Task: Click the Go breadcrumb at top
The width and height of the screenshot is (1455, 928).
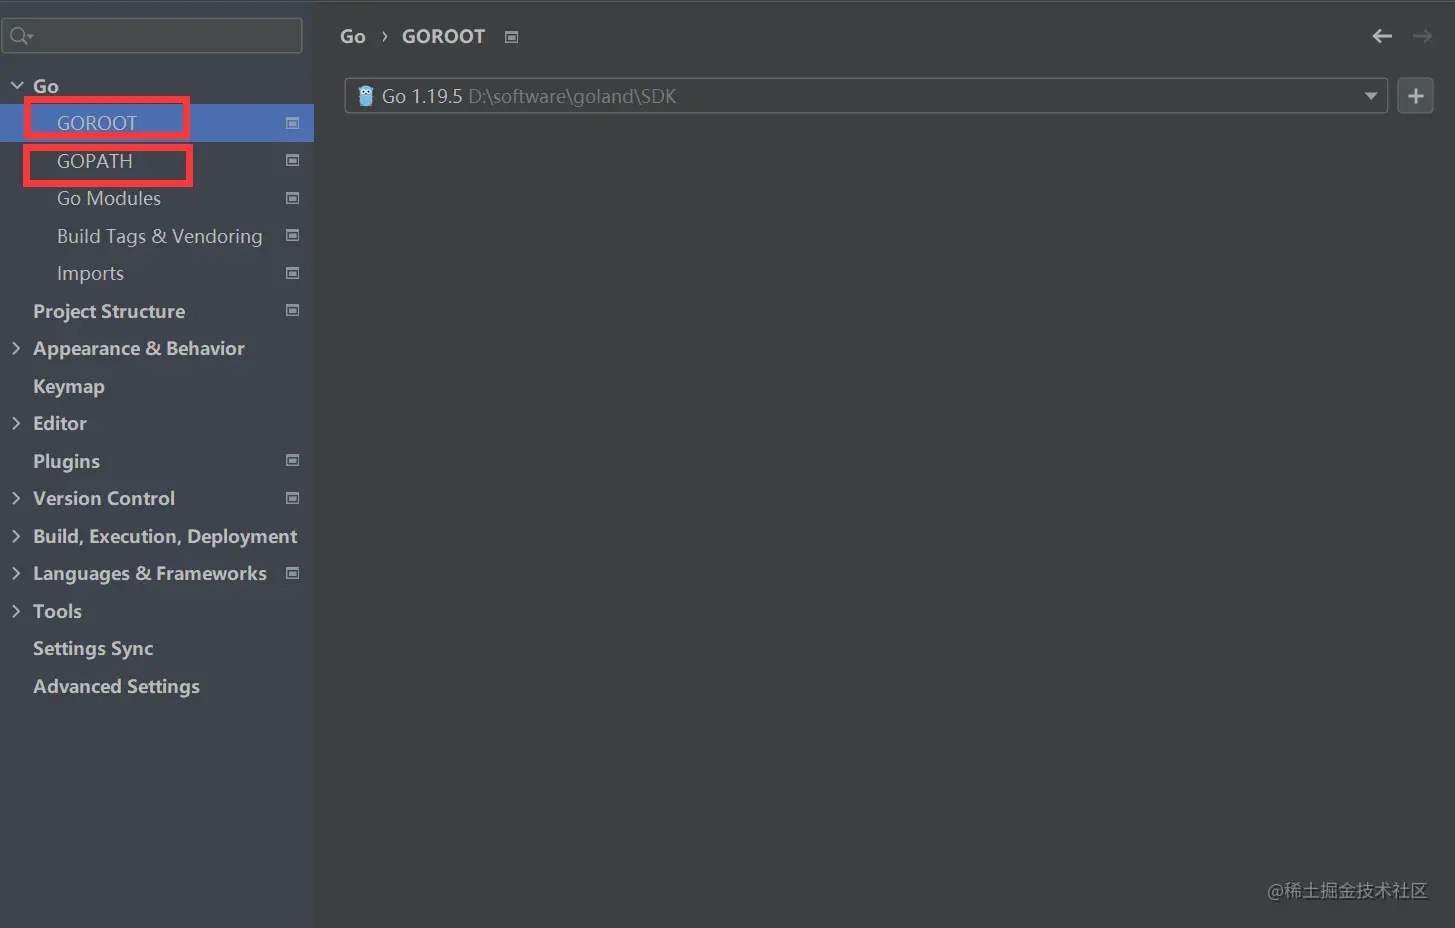Action: tap(353, 36)
